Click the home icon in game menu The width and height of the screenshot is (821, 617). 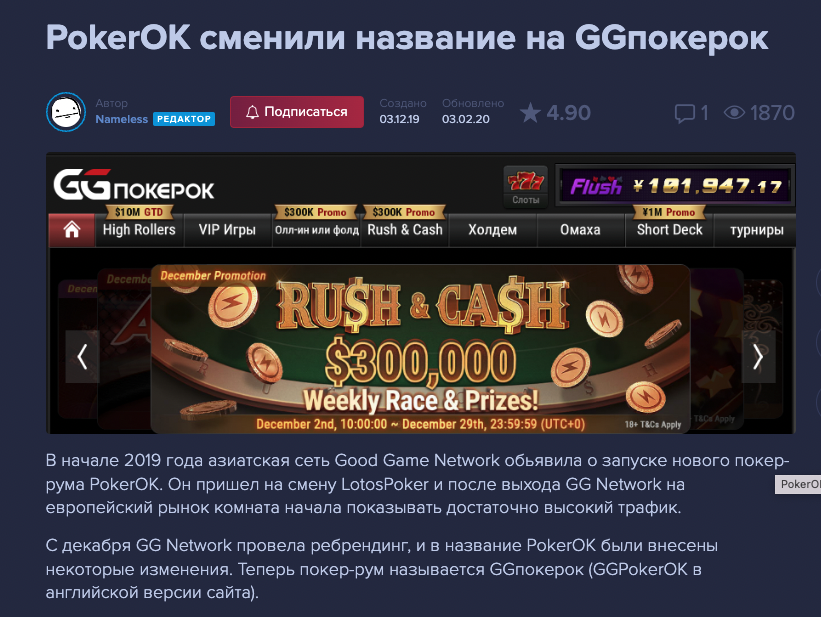click(x=72, y=229)
